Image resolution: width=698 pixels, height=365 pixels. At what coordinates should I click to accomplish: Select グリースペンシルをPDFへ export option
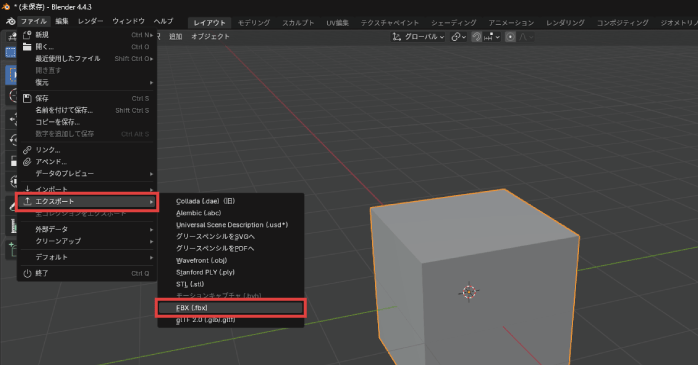point(231,248)
